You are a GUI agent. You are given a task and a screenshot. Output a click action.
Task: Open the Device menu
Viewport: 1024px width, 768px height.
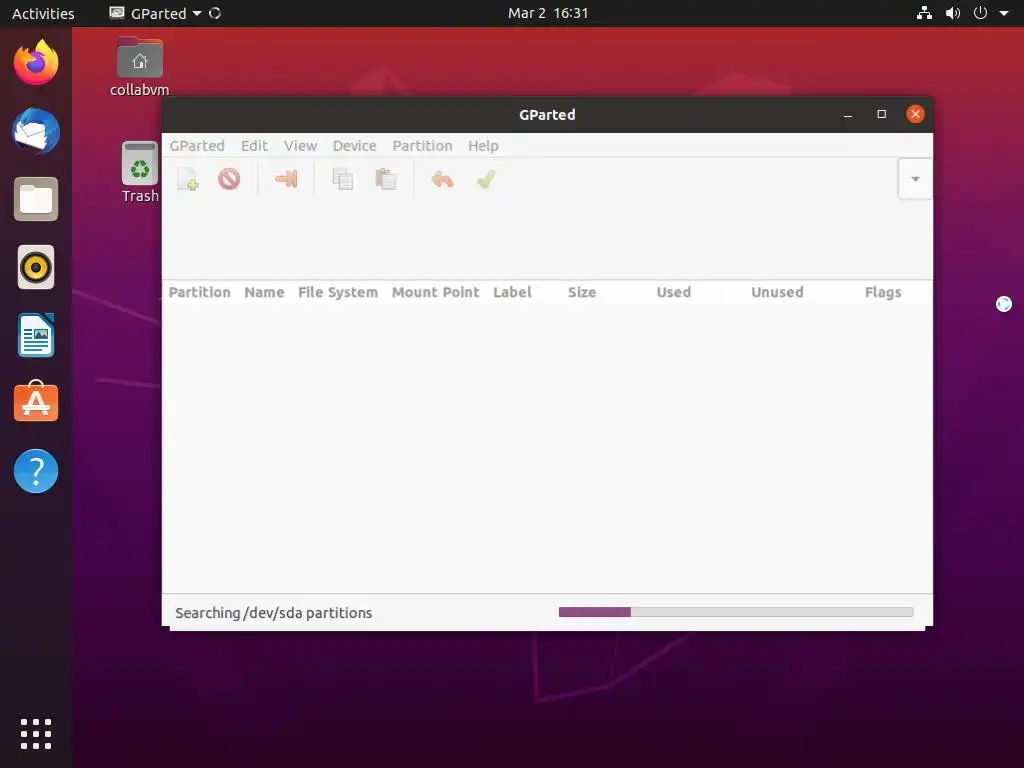tap(355, 146)
